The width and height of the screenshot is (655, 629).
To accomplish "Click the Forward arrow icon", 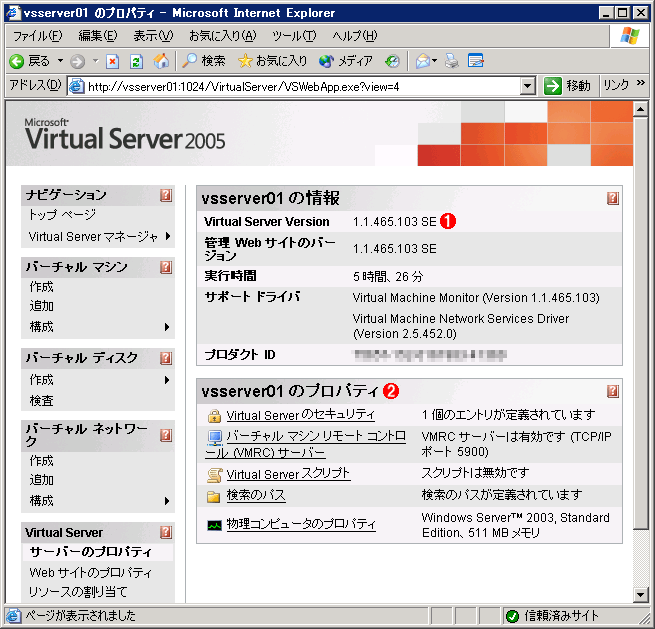I will [x=77, y=61].
